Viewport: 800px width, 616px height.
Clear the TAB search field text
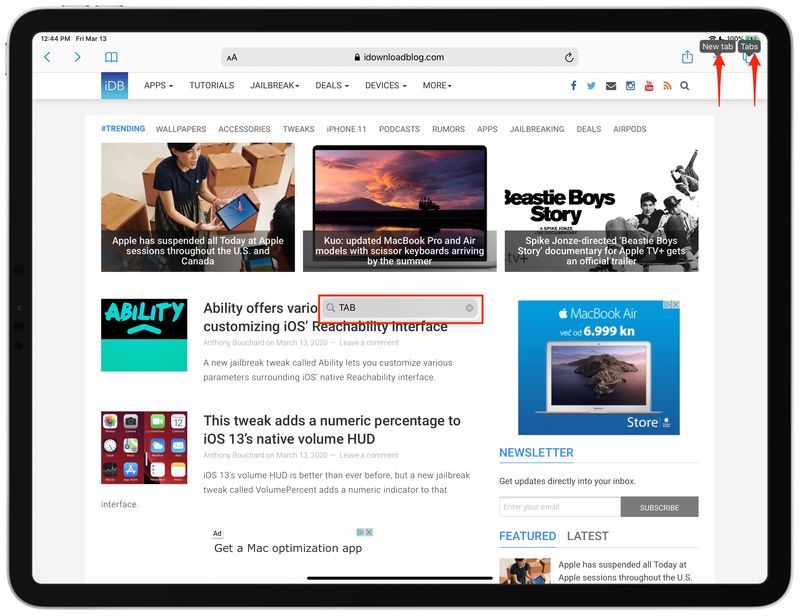[469, 308]
